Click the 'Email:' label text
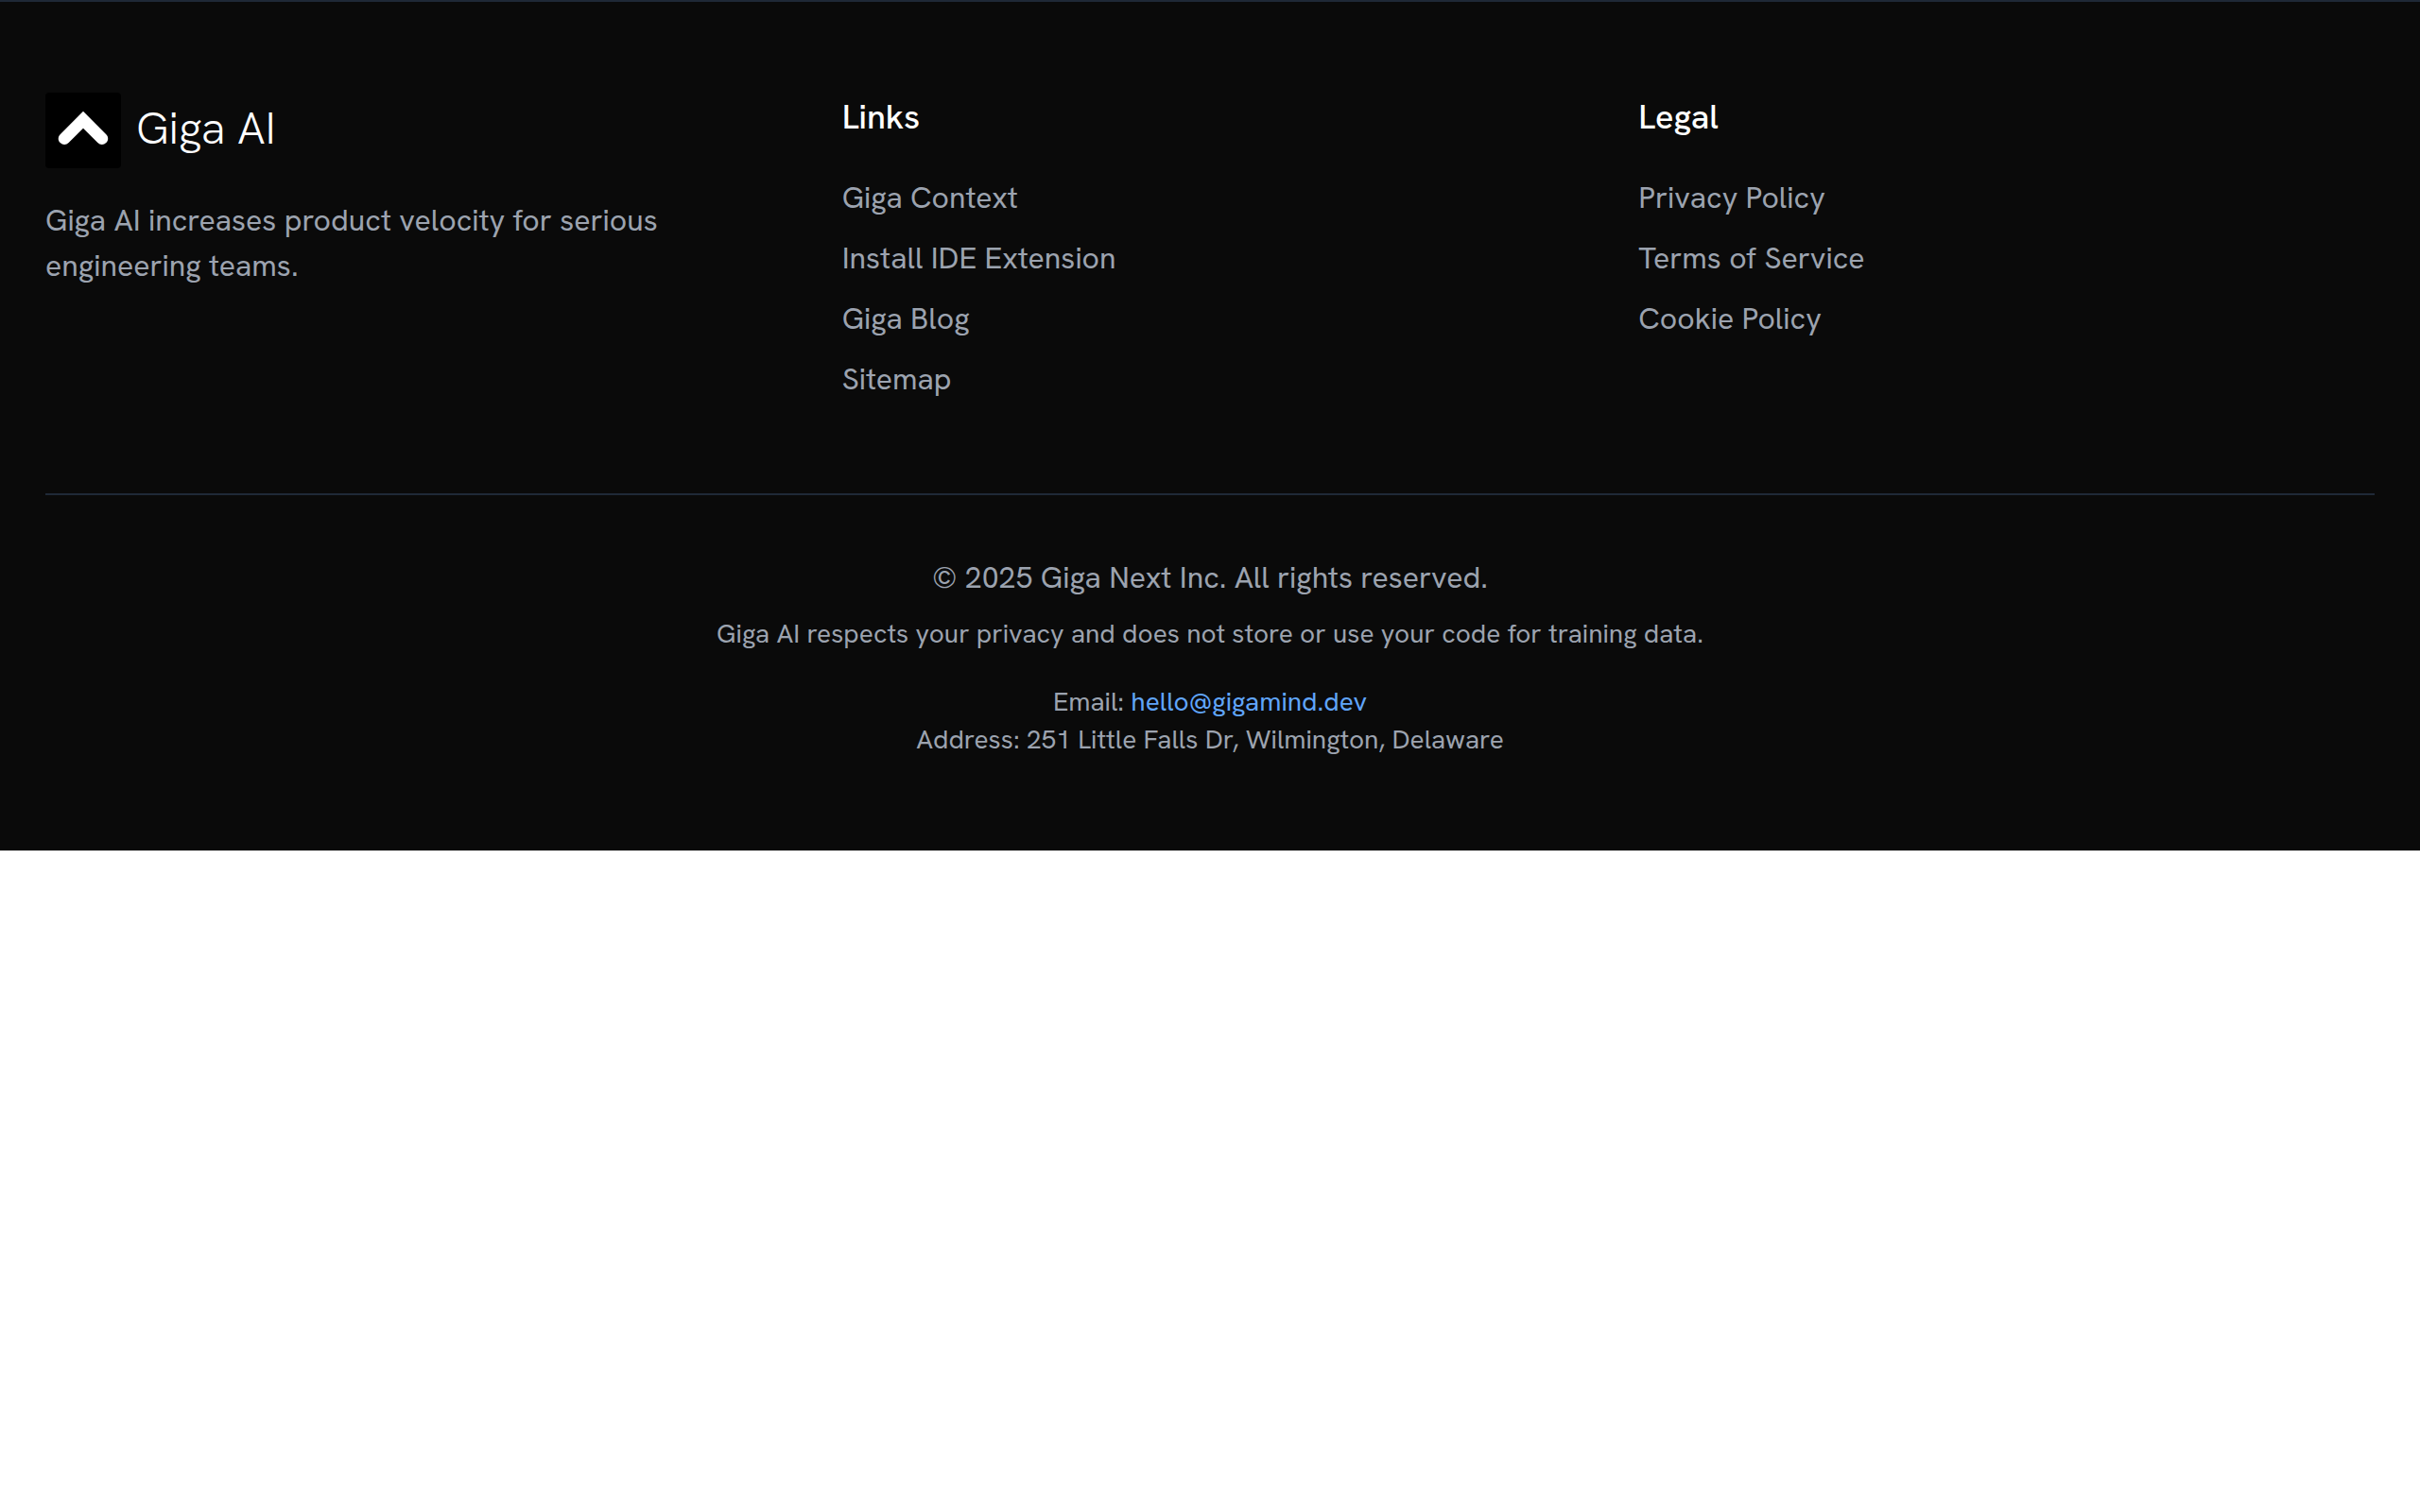Viewport: 2420px width, 1512px height. (x=1087, y=702)
